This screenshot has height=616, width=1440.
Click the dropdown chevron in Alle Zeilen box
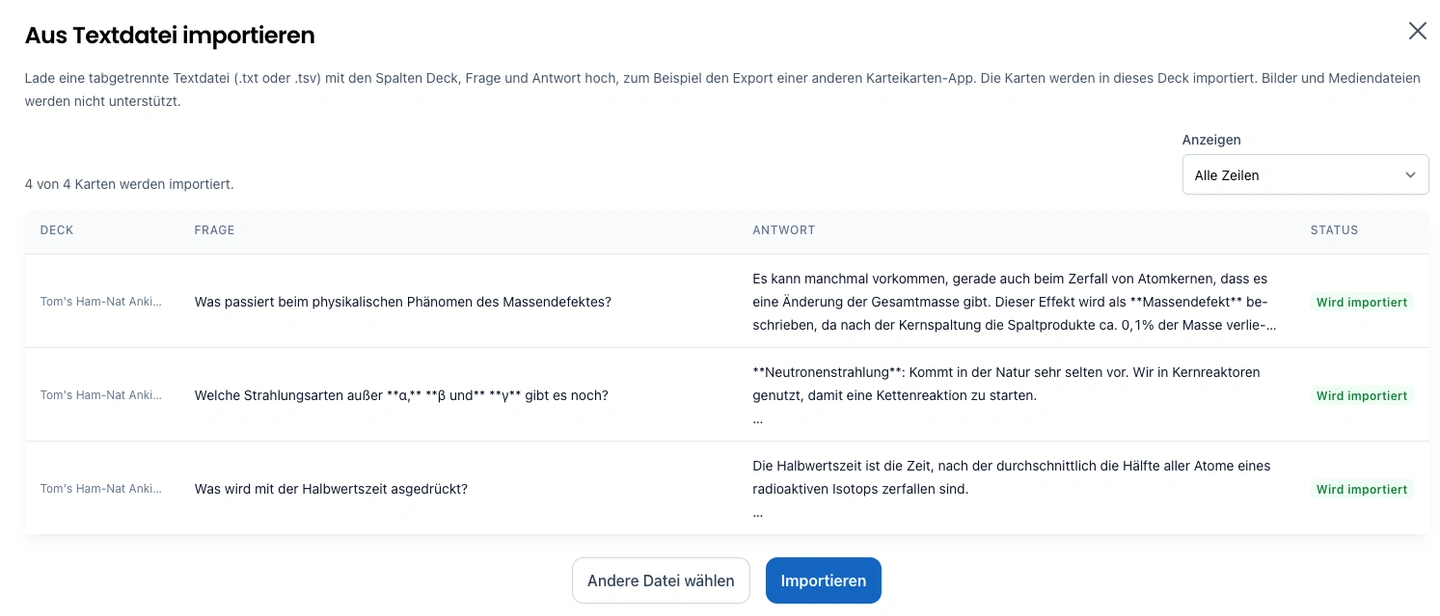click(x=1410, y=175)
